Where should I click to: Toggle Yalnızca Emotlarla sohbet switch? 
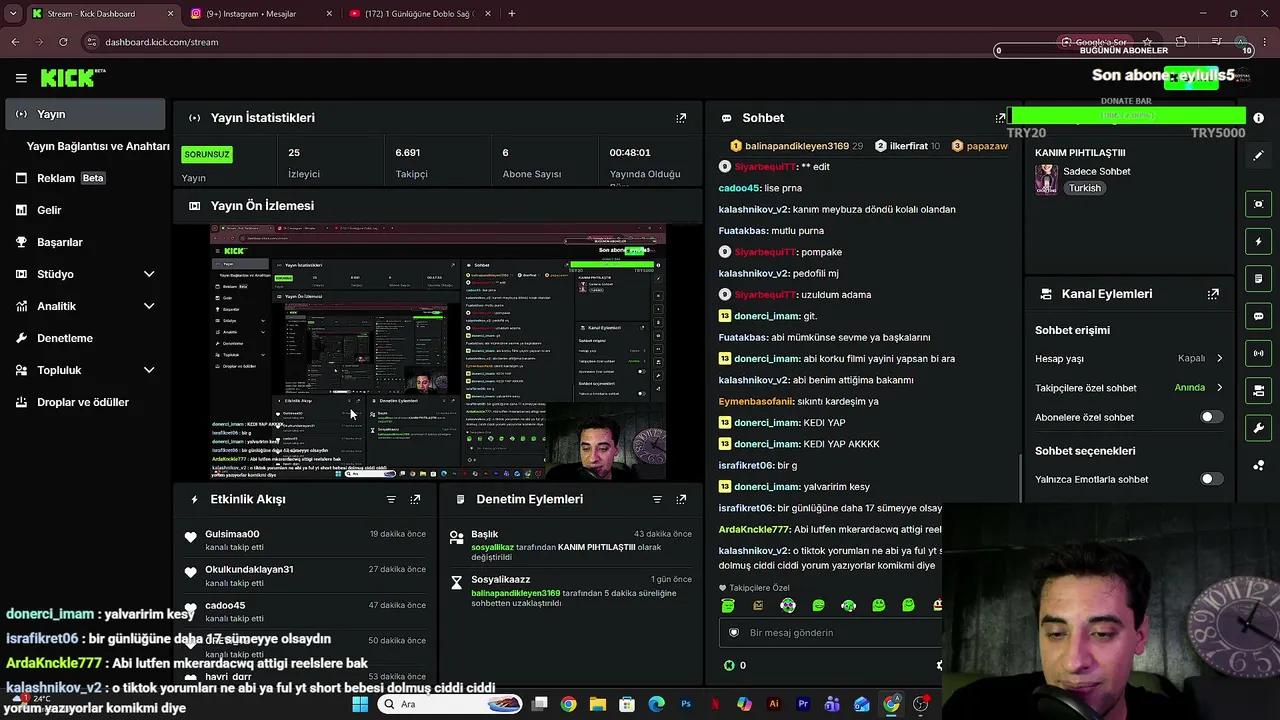coord(1211,479)
